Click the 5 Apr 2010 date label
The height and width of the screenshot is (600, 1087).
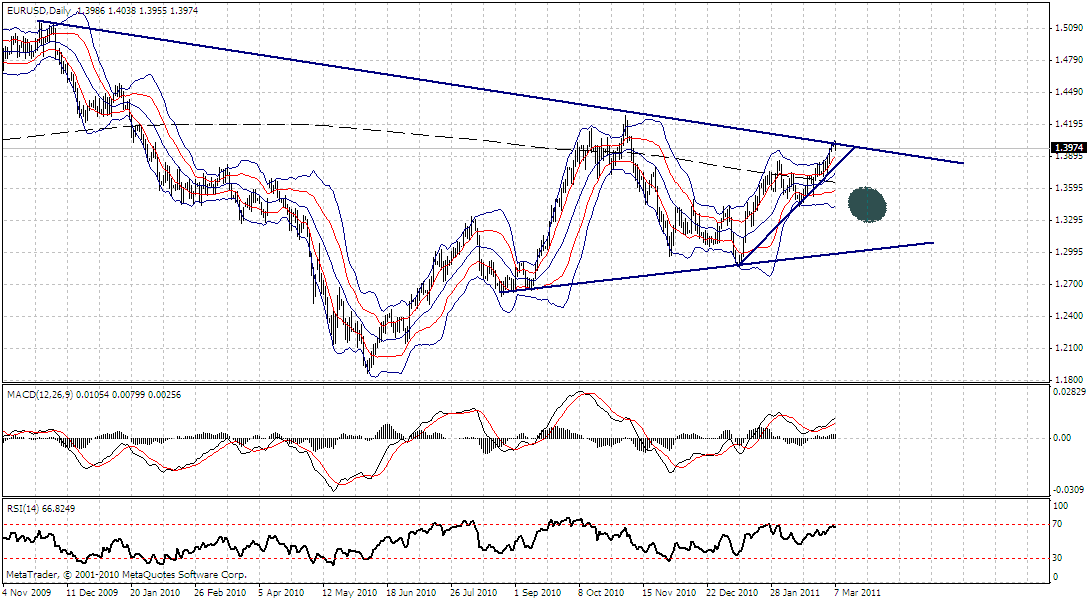[x=281, y=593]
